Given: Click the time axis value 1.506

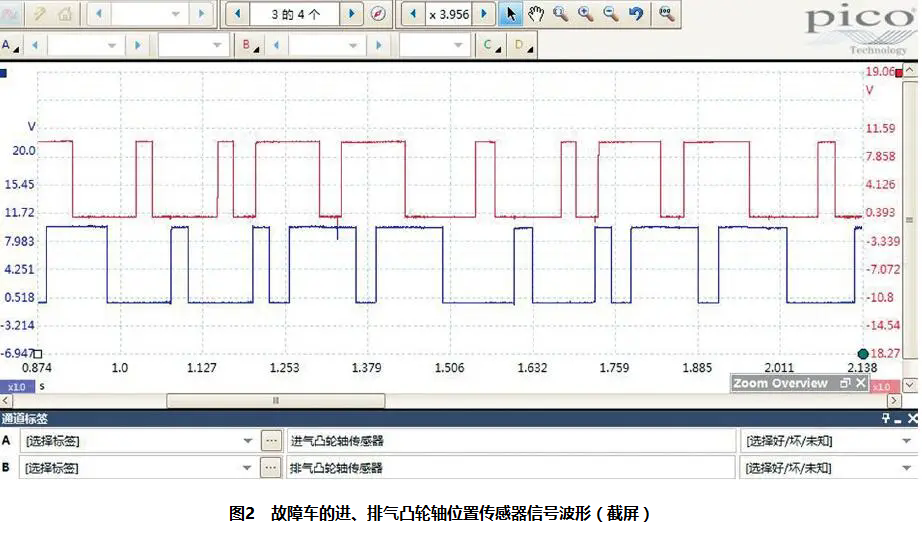Looking at the screenshot, I should tap(449, 368).
